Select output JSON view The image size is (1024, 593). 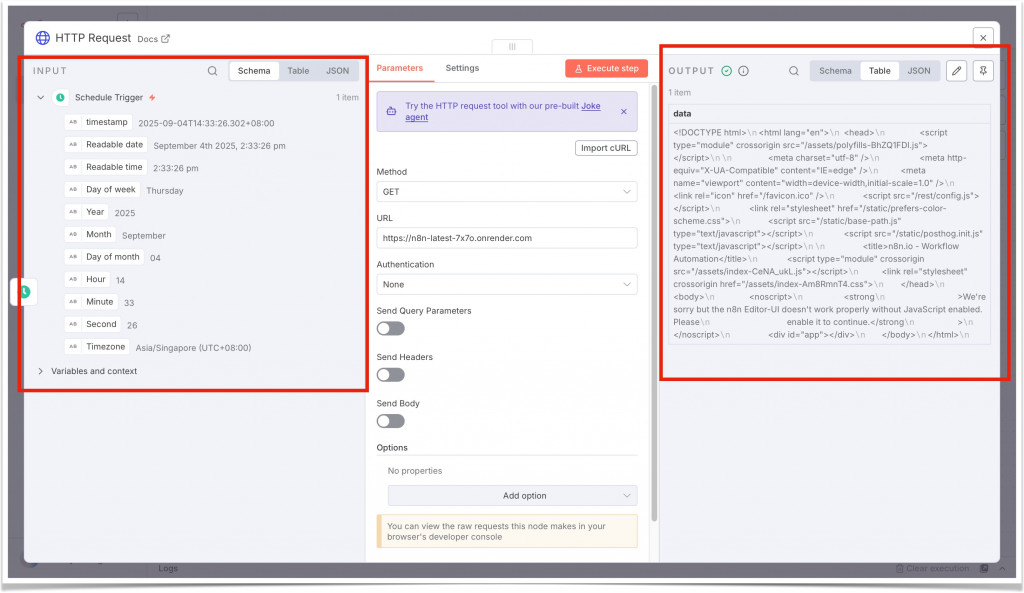[x=918, y=71]
